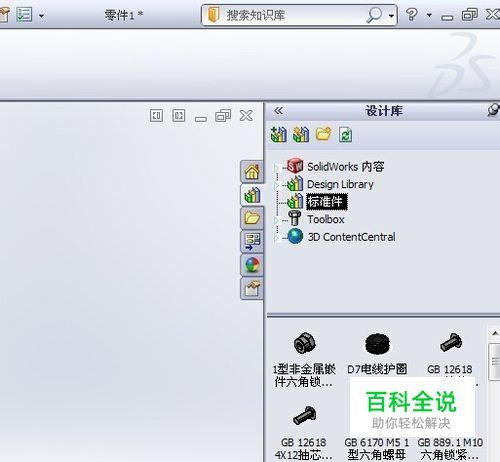This screenshot has height=462, width=500.
Task: Click the SolidWorks 内容 SW icon
Action: pos(295,166)
